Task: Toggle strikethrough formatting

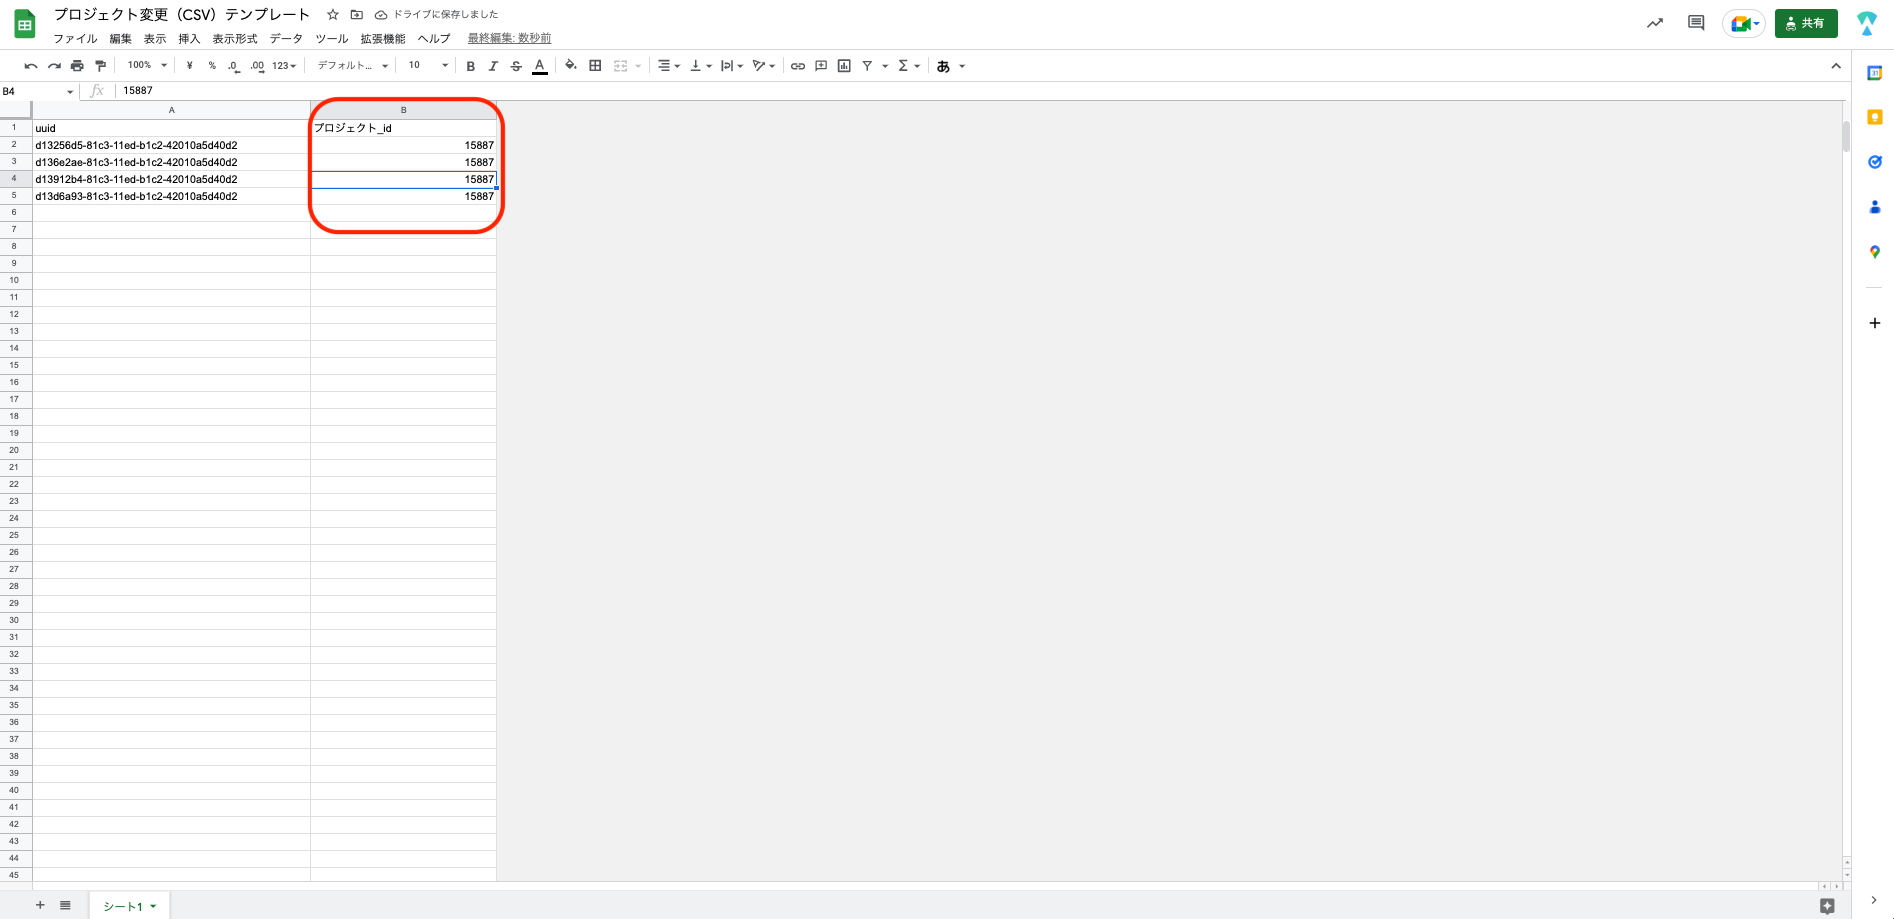Action: (x=516, y=66)
